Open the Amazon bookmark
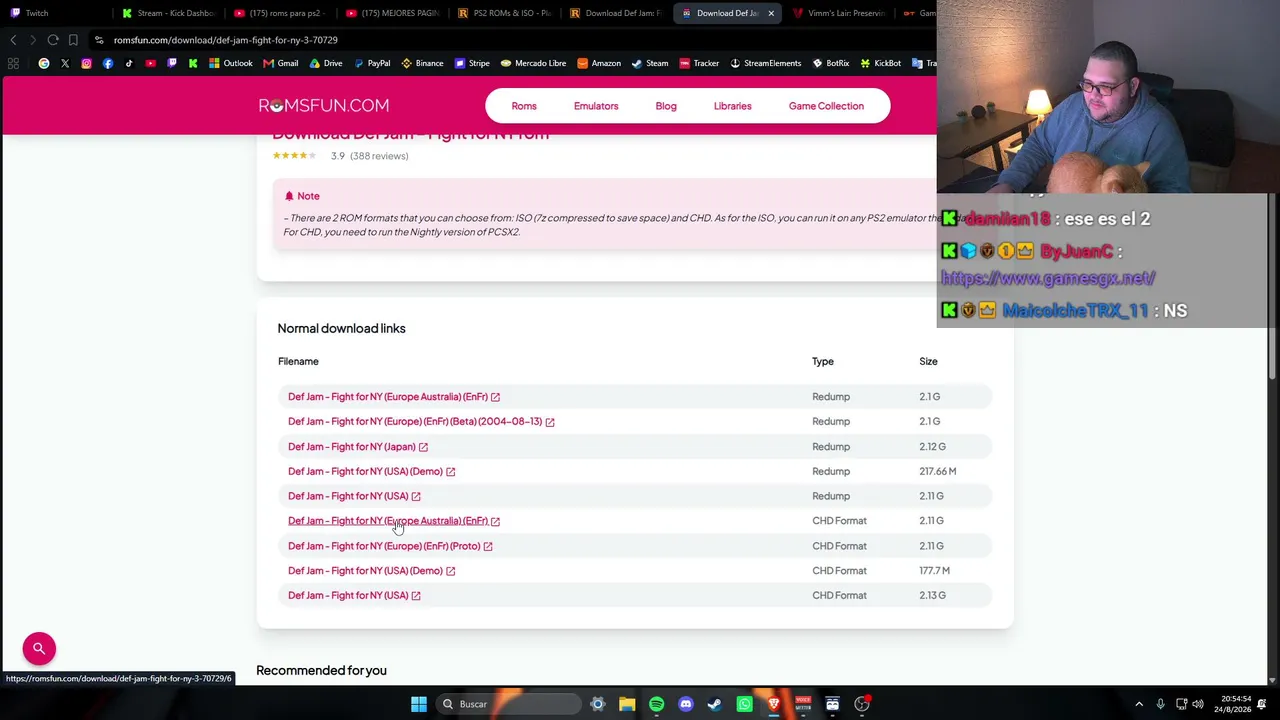1280x720 pixels. click(x=599, y=63)
